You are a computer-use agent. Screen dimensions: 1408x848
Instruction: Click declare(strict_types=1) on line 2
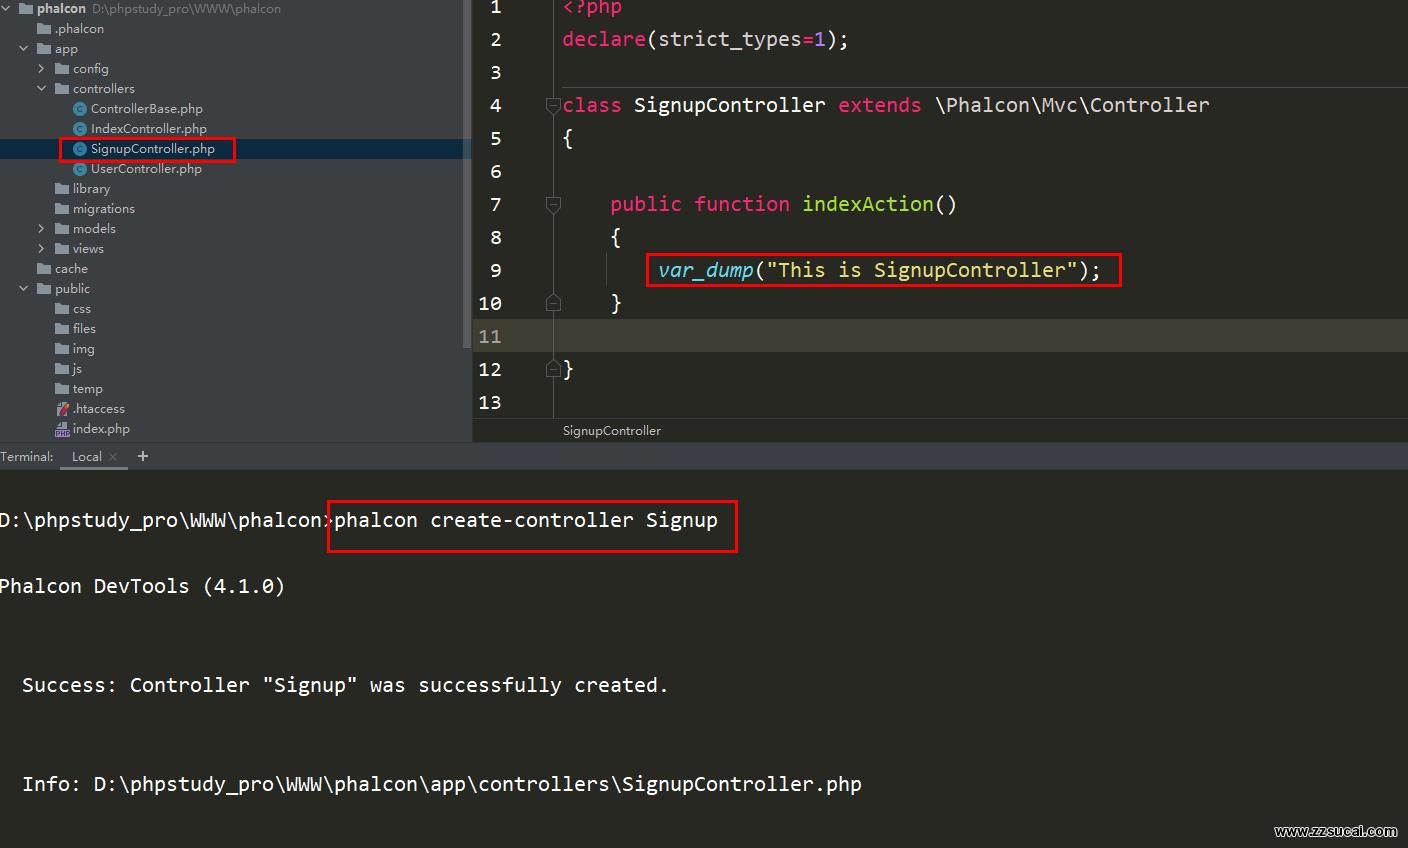coord(705,40)
